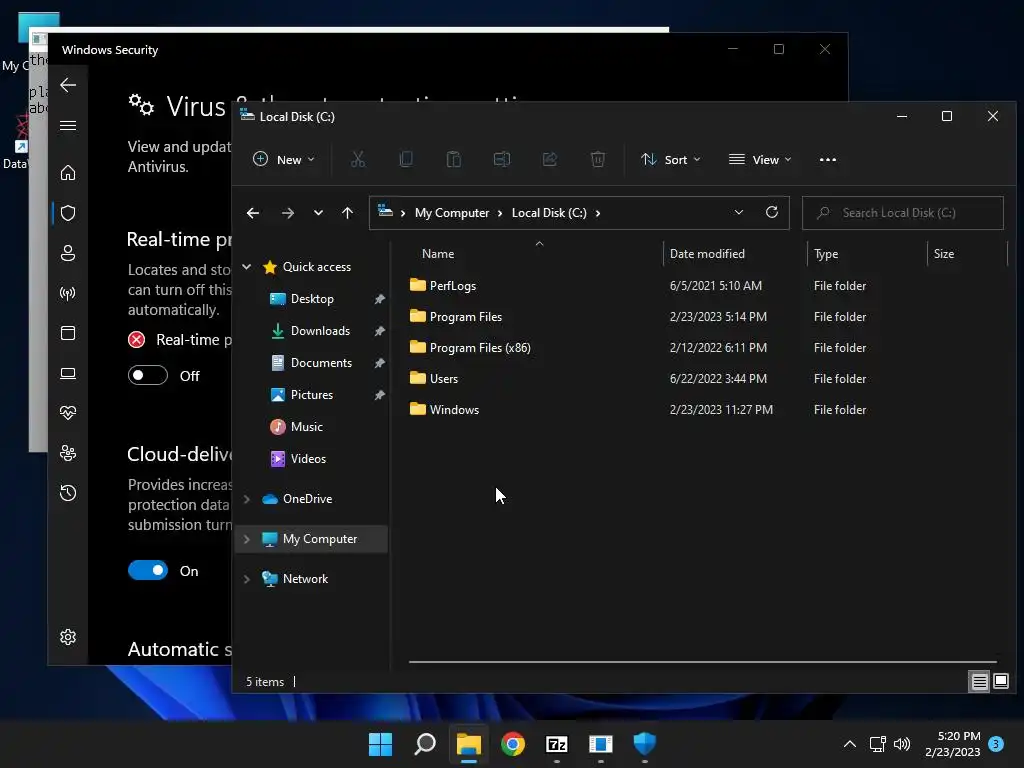The width and height of the screenshot is (1024, 768).
Task: Open Virus & threat protection shield in sidebar
Action: (68, 213)
